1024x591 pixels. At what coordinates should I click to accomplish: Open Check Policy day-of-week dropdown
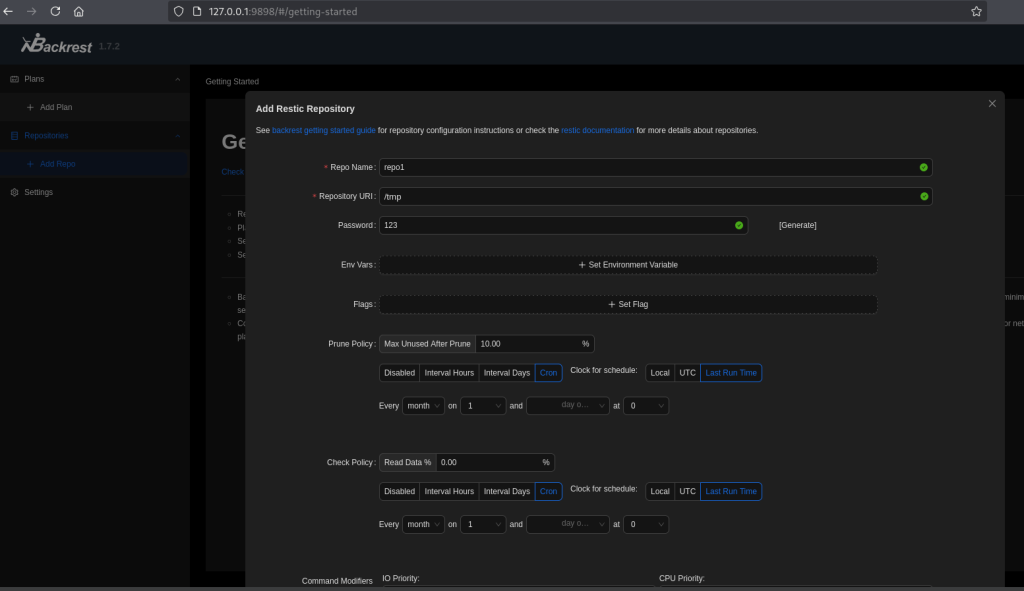(x=567, y=524)
